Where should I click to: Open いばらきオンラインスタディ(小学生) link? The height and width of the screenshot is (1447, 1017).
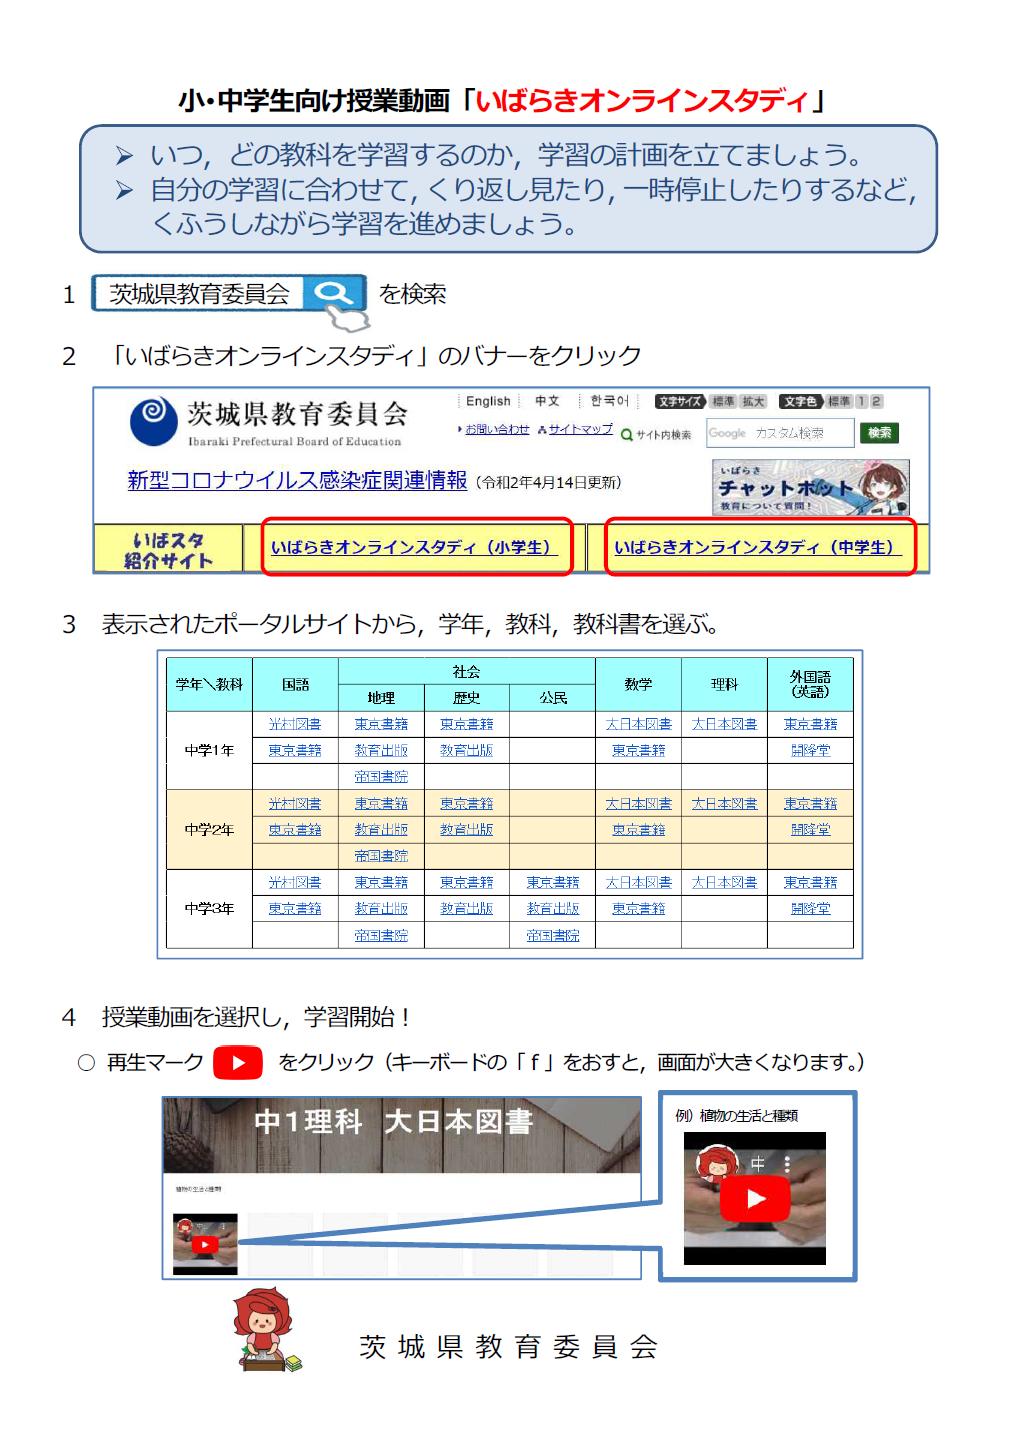pos(414,548)
